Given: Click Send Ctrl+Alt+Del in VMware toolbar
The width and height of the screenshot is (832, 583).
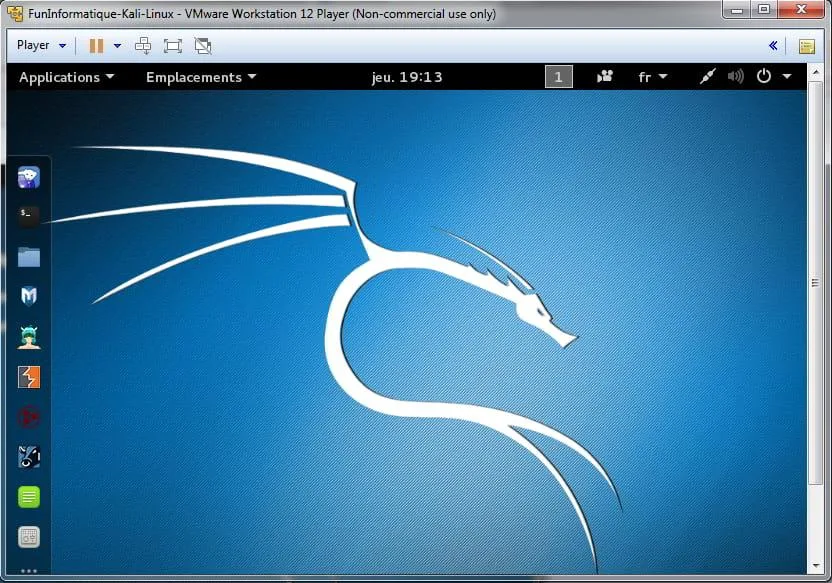Looking at the screenshot, I should (x=143, y=45).
